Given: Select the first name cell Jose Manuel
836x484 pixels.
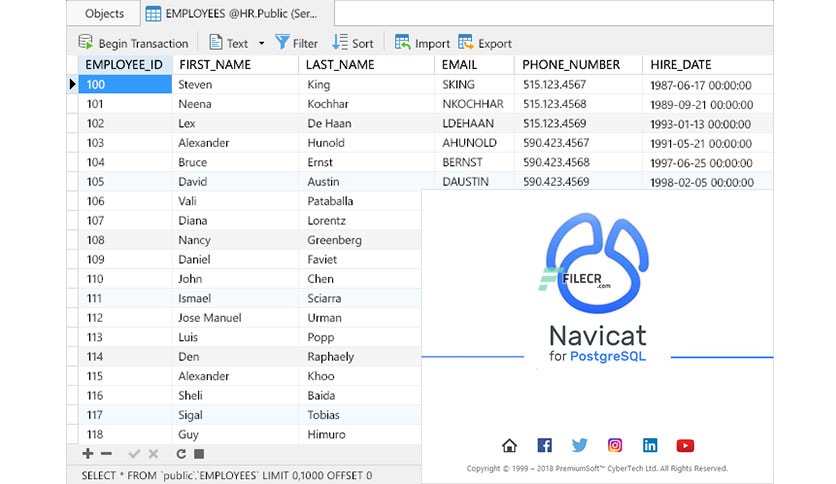Looking at the screenshot, I should coord(235,318).
